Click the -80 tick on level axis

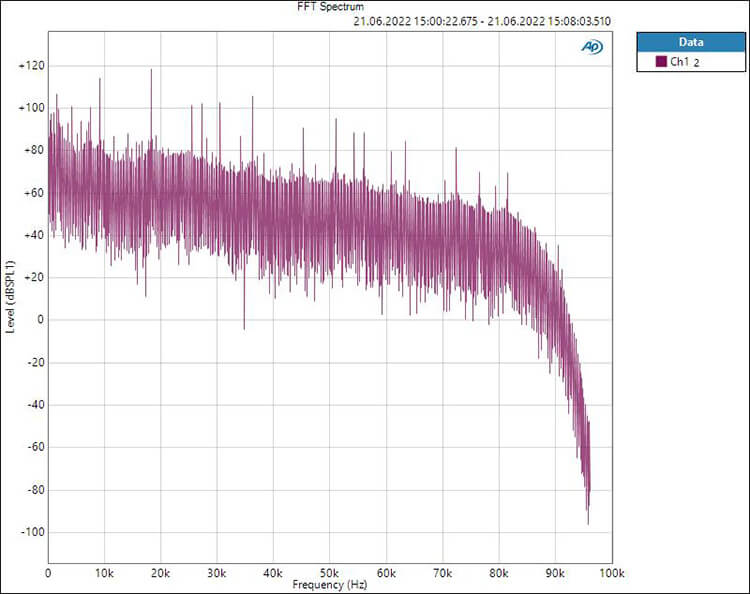(35, 490)
